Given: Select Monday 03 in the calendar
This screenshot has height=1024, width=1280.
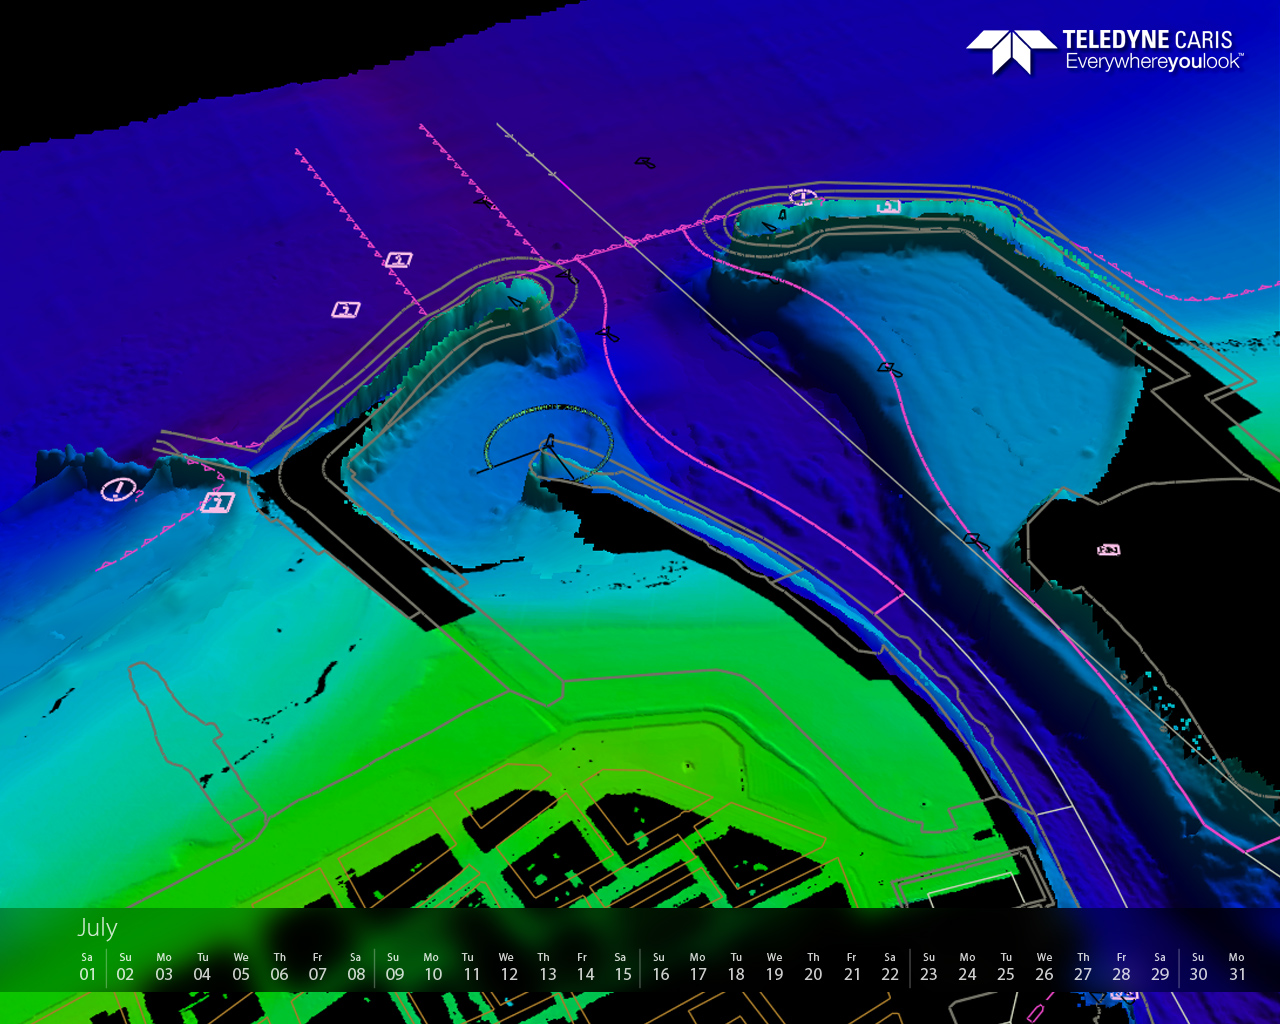Looking at the screenshot, I should (164, 967).
